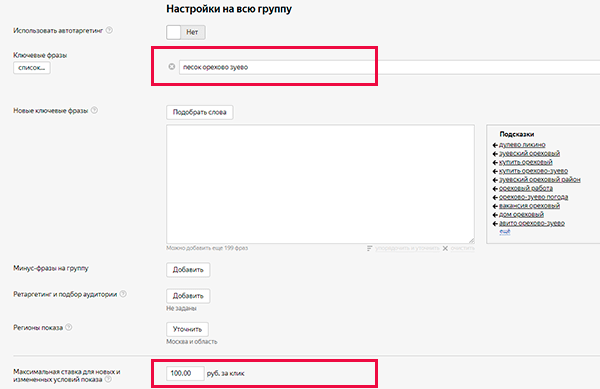Toggle the autotargeting switch labeled Нет

186,32
